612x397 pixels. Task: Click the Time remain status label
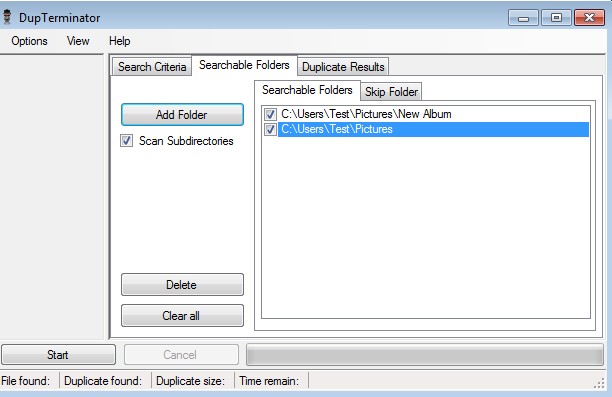tap(269, 381)
